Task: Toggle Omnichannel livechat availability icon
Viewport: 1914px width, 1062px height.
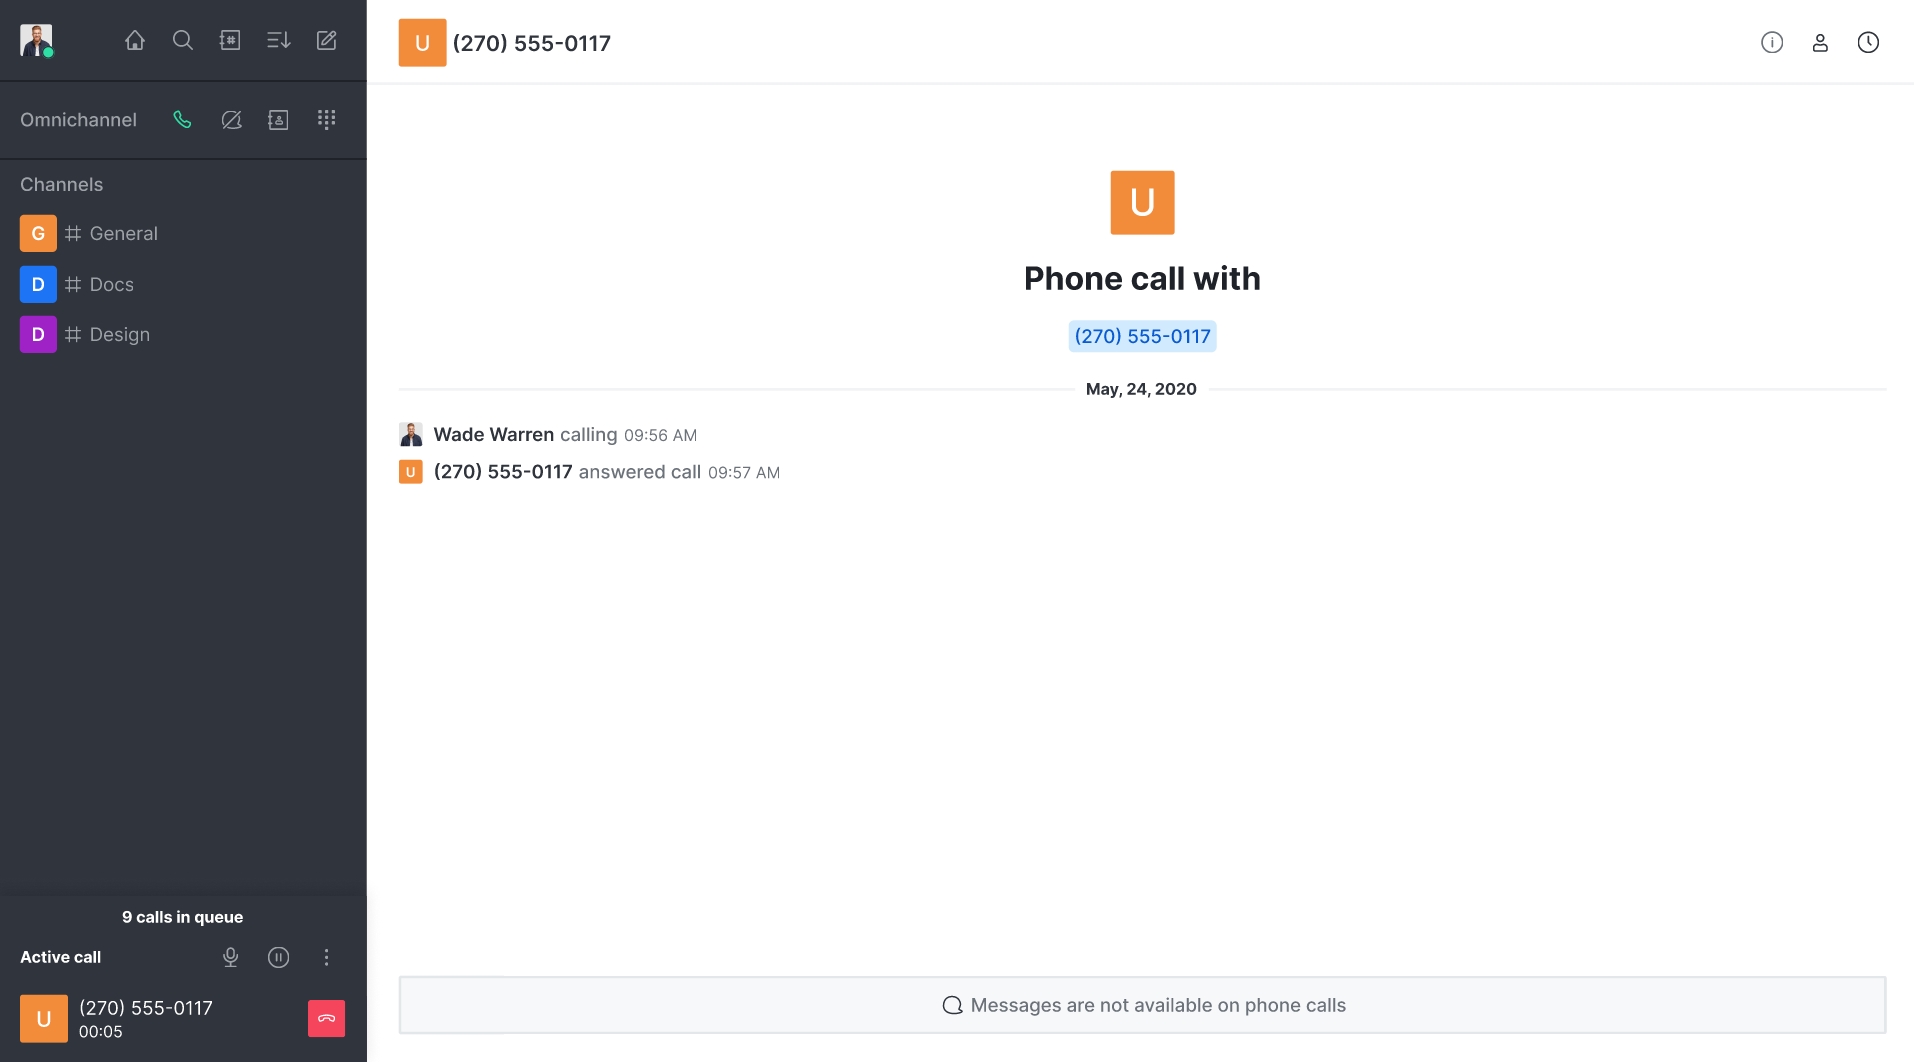Action: point(231,120)
